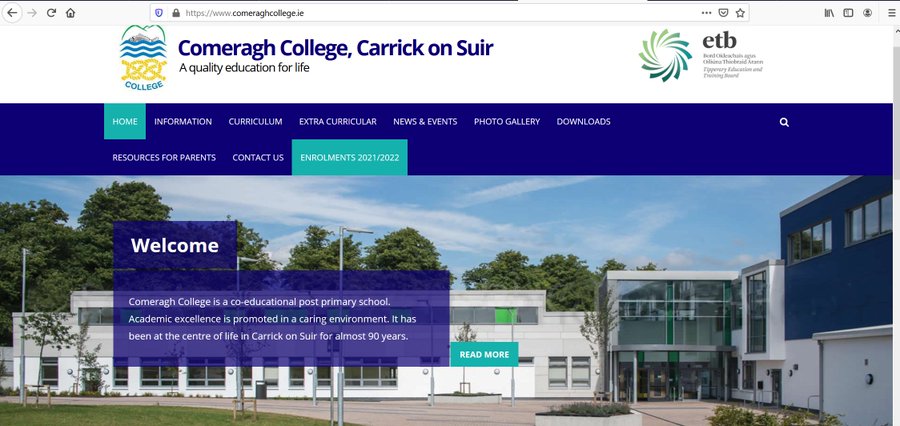Open the Library icon in toolbar
This screenshot has height=426, width=900.
(829, 13)
